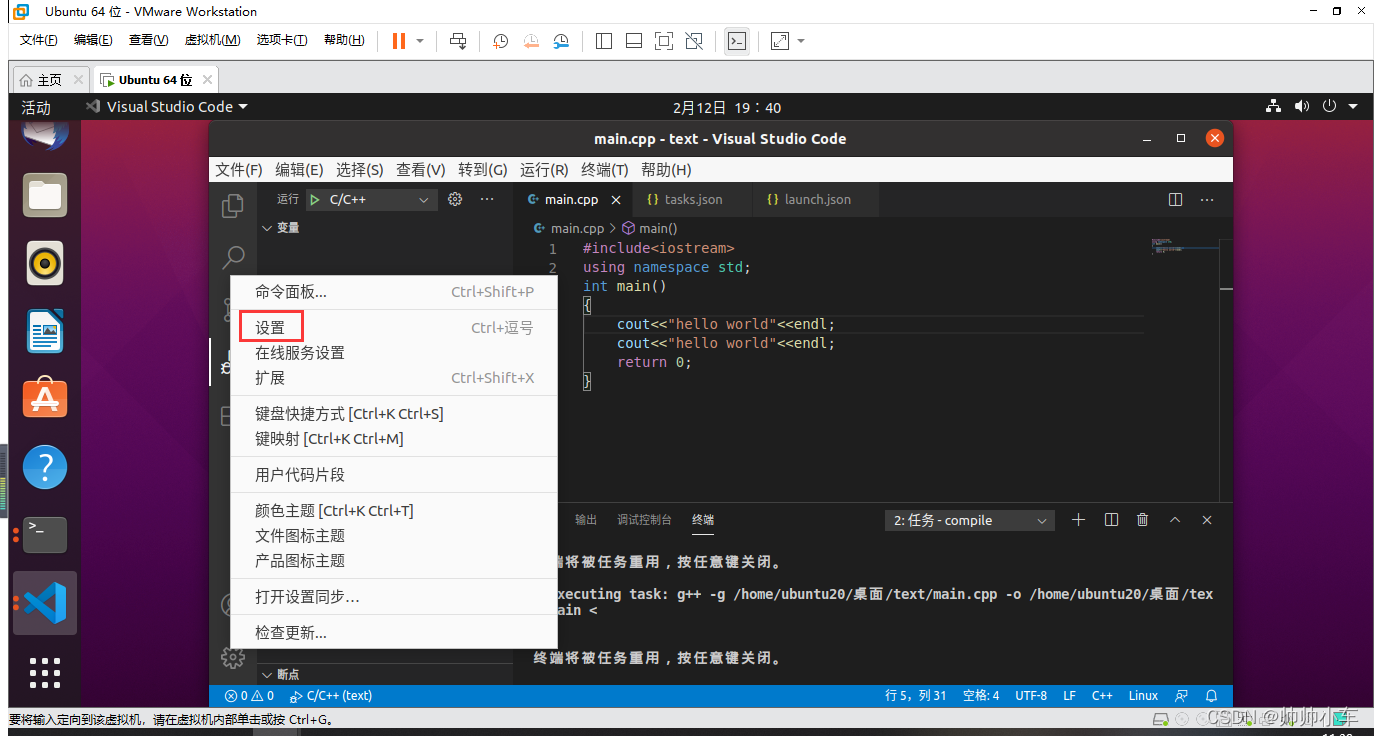
Task: Click the VMware stretch guest icon
Action: click(x=780, y=41)
